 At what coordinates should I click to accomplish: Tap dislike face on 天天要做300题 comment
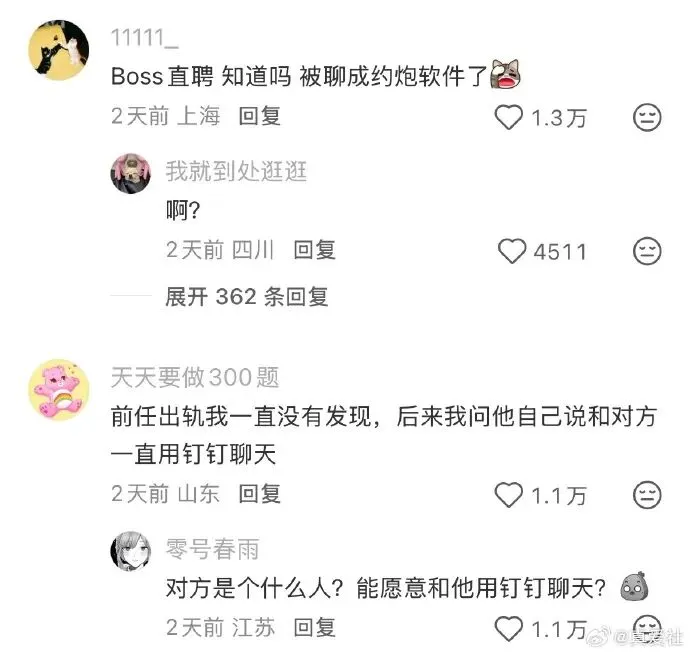pyautogui.click(x=647, y=495)
